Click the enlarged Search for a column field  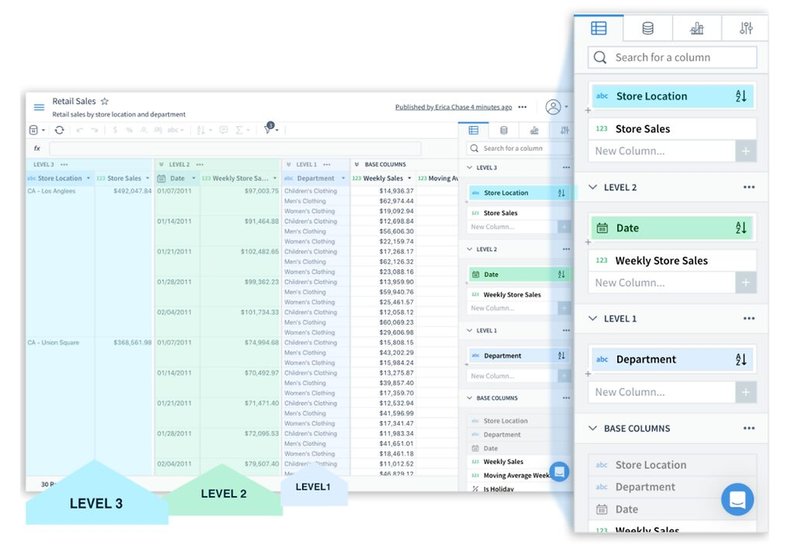672,57
